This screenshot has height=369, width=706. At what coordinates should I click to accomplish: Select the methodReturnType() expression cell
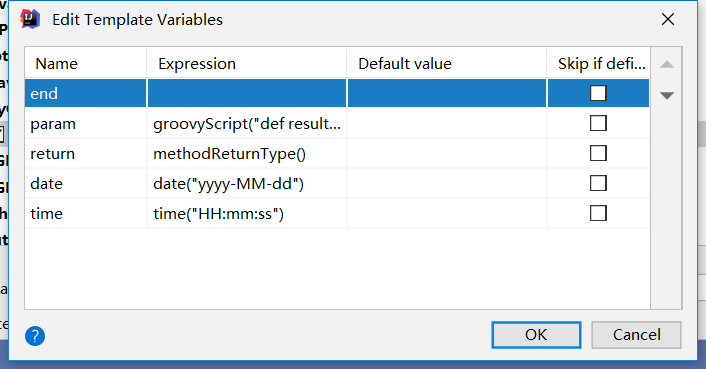pyautogui.click(x=247, y=153)
